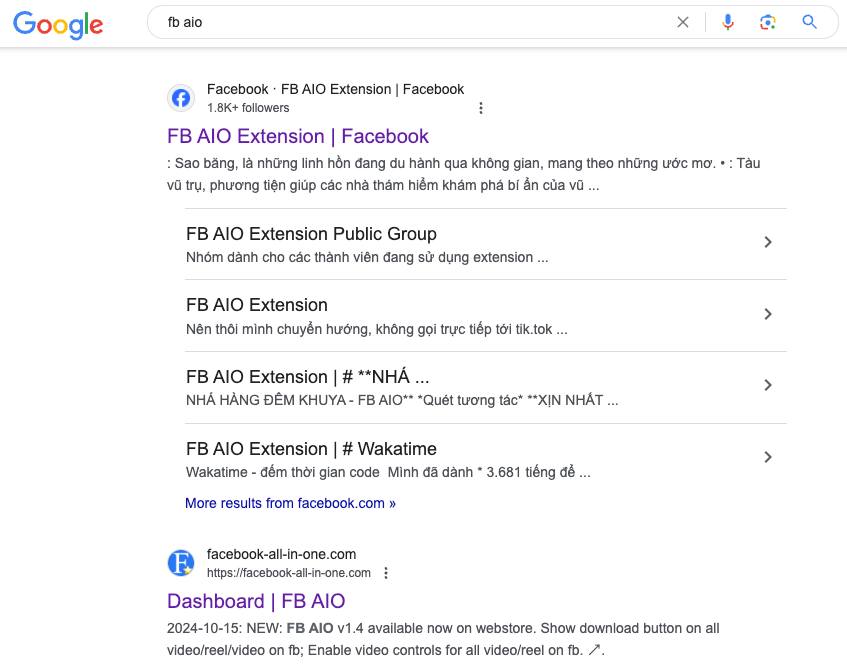
Task: Expand chevron for NHÁ HÀNG ĐÊM KHUYA row
Action: click(x=768, y=385)
